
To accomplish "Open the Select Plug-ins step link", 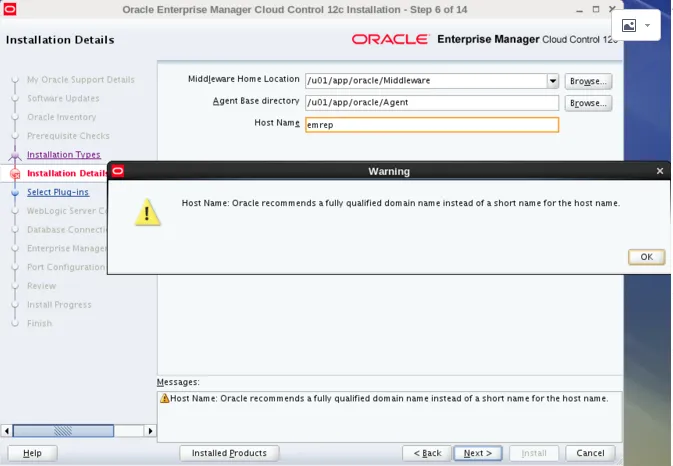I will tap(58, 192).
